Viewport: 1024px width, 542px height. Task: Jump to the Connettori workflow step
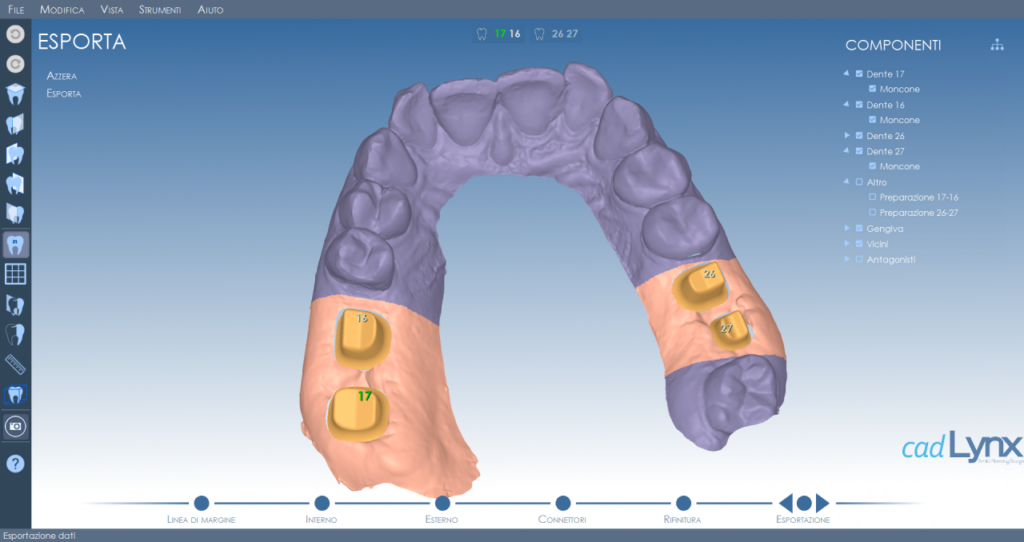point(562,503)
